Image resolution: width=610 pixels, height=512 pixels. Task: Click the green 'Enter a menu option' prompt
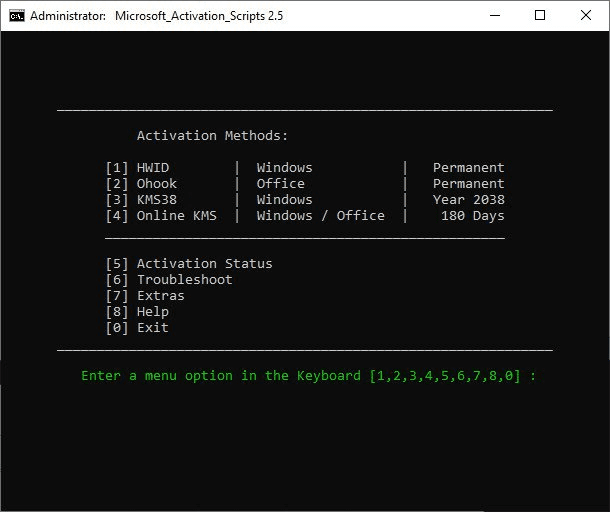coord(308,376)
